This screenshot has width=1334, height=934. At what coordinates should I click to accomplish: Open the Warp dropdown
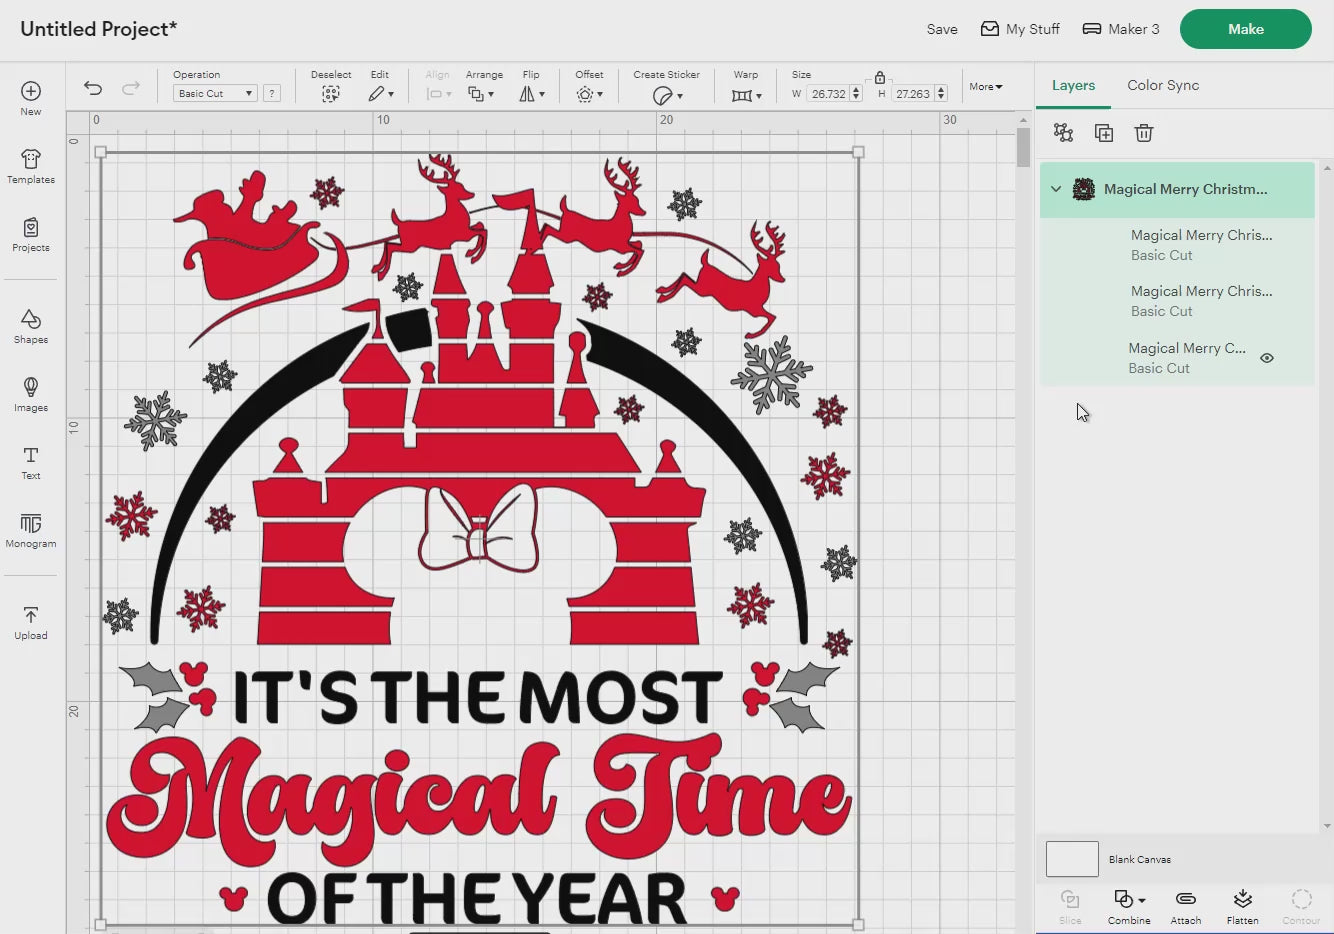[746, 95]
